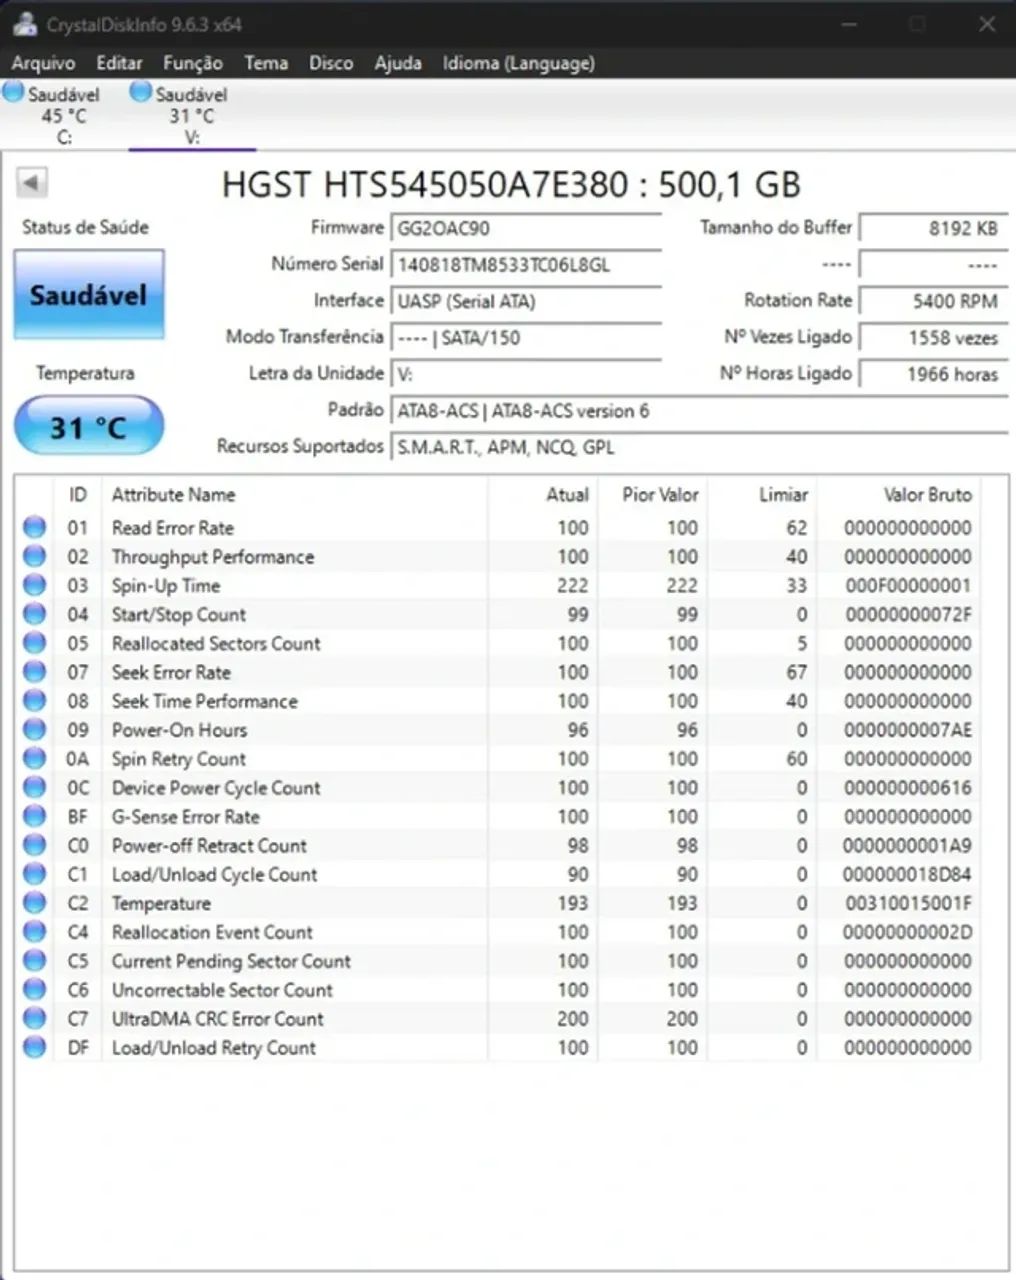This screenshot has width=1016, height=1280.
Task: Click the Letra da Unidade field
Action: click(526, 374)
